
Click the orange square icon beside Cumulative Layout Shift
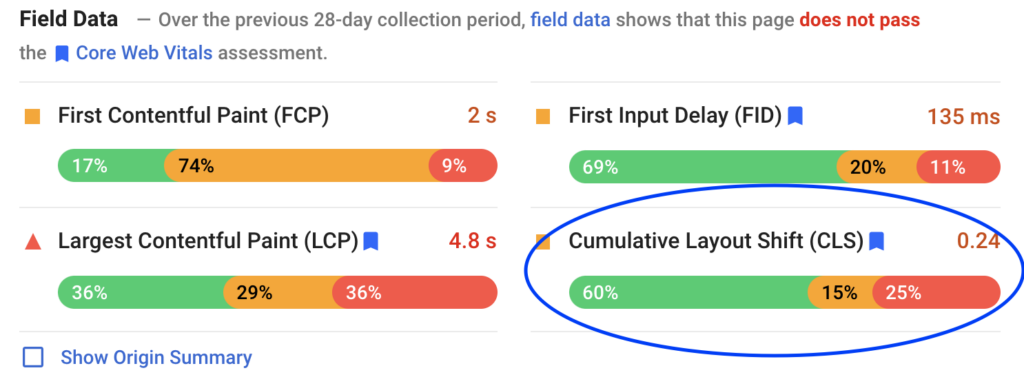pyautogui.click(x=543, y=242)
